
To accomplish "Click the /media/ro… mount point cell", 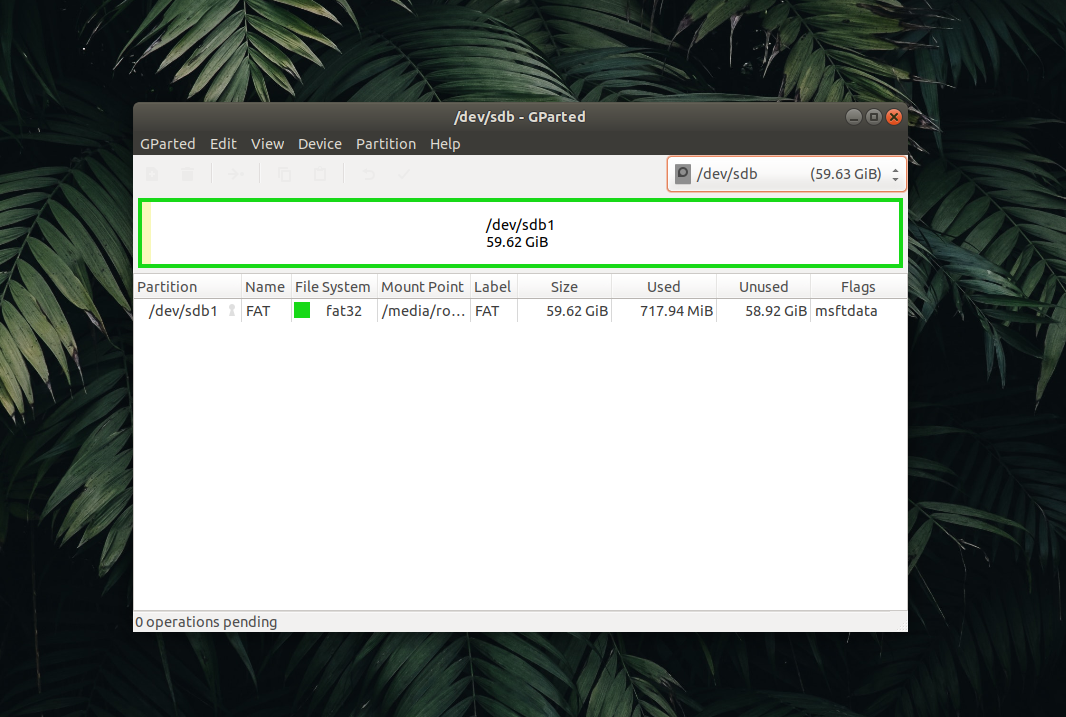I will pos(423,311).
